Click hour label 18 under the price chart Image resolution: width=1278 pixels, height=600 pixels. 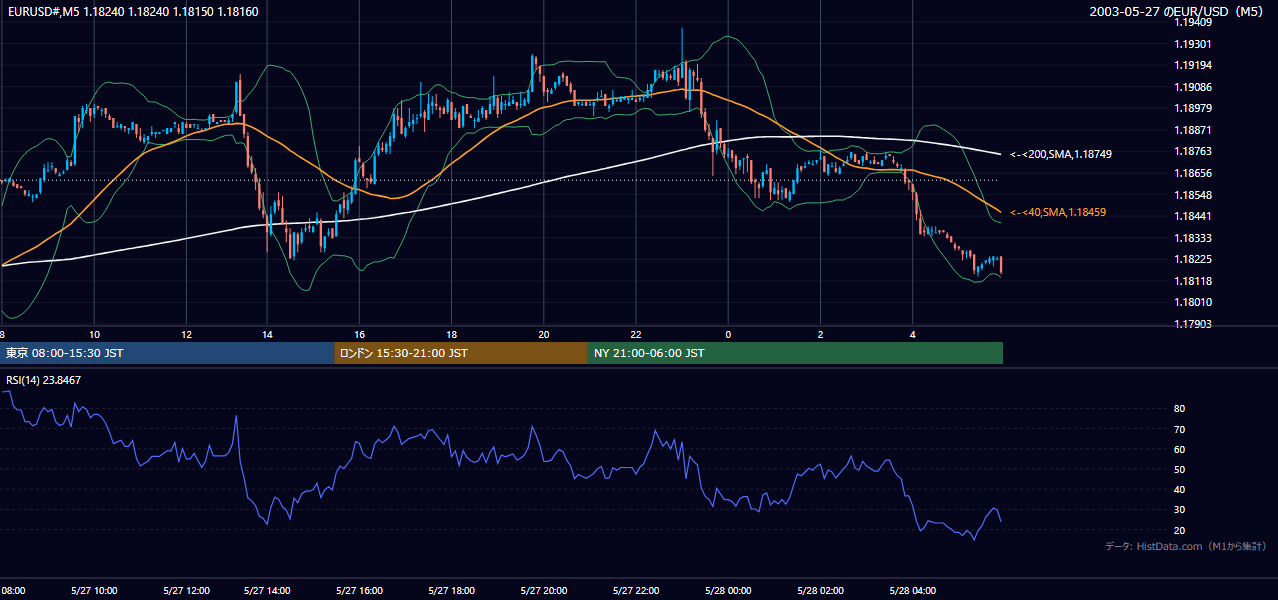(x=451, y=334)
